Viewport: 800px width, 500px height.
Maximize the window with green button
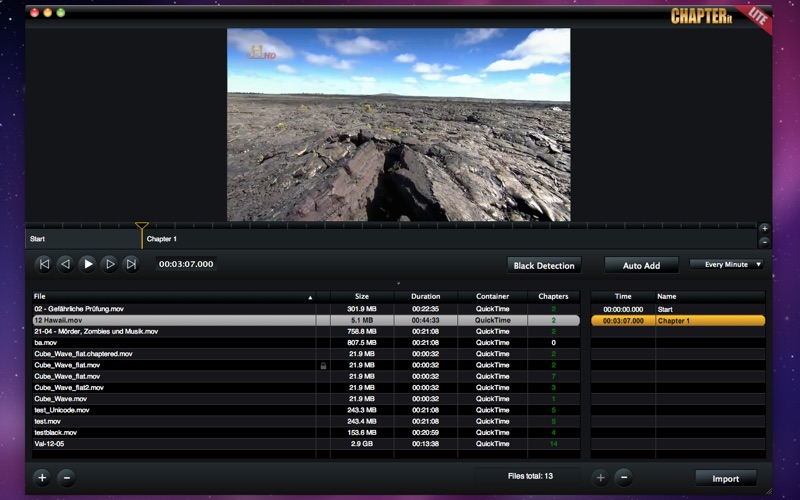pos(61,12)
